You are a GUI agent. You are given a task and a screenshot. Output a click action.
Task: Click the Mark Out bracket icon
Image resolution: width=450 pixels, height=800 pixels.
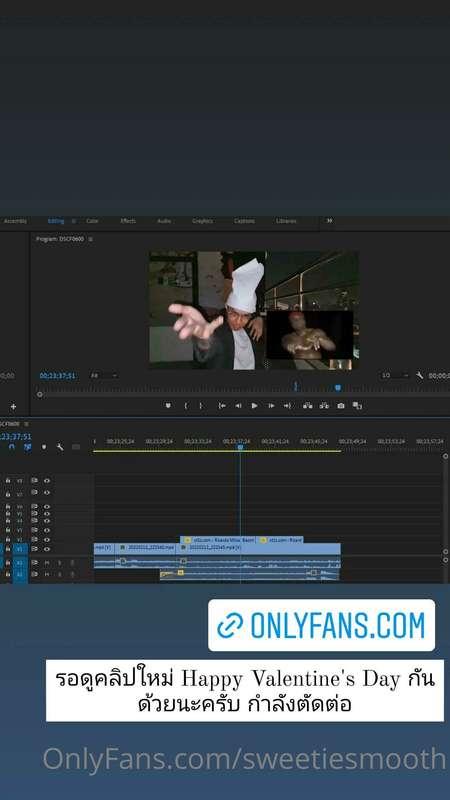tap(201, 406)
